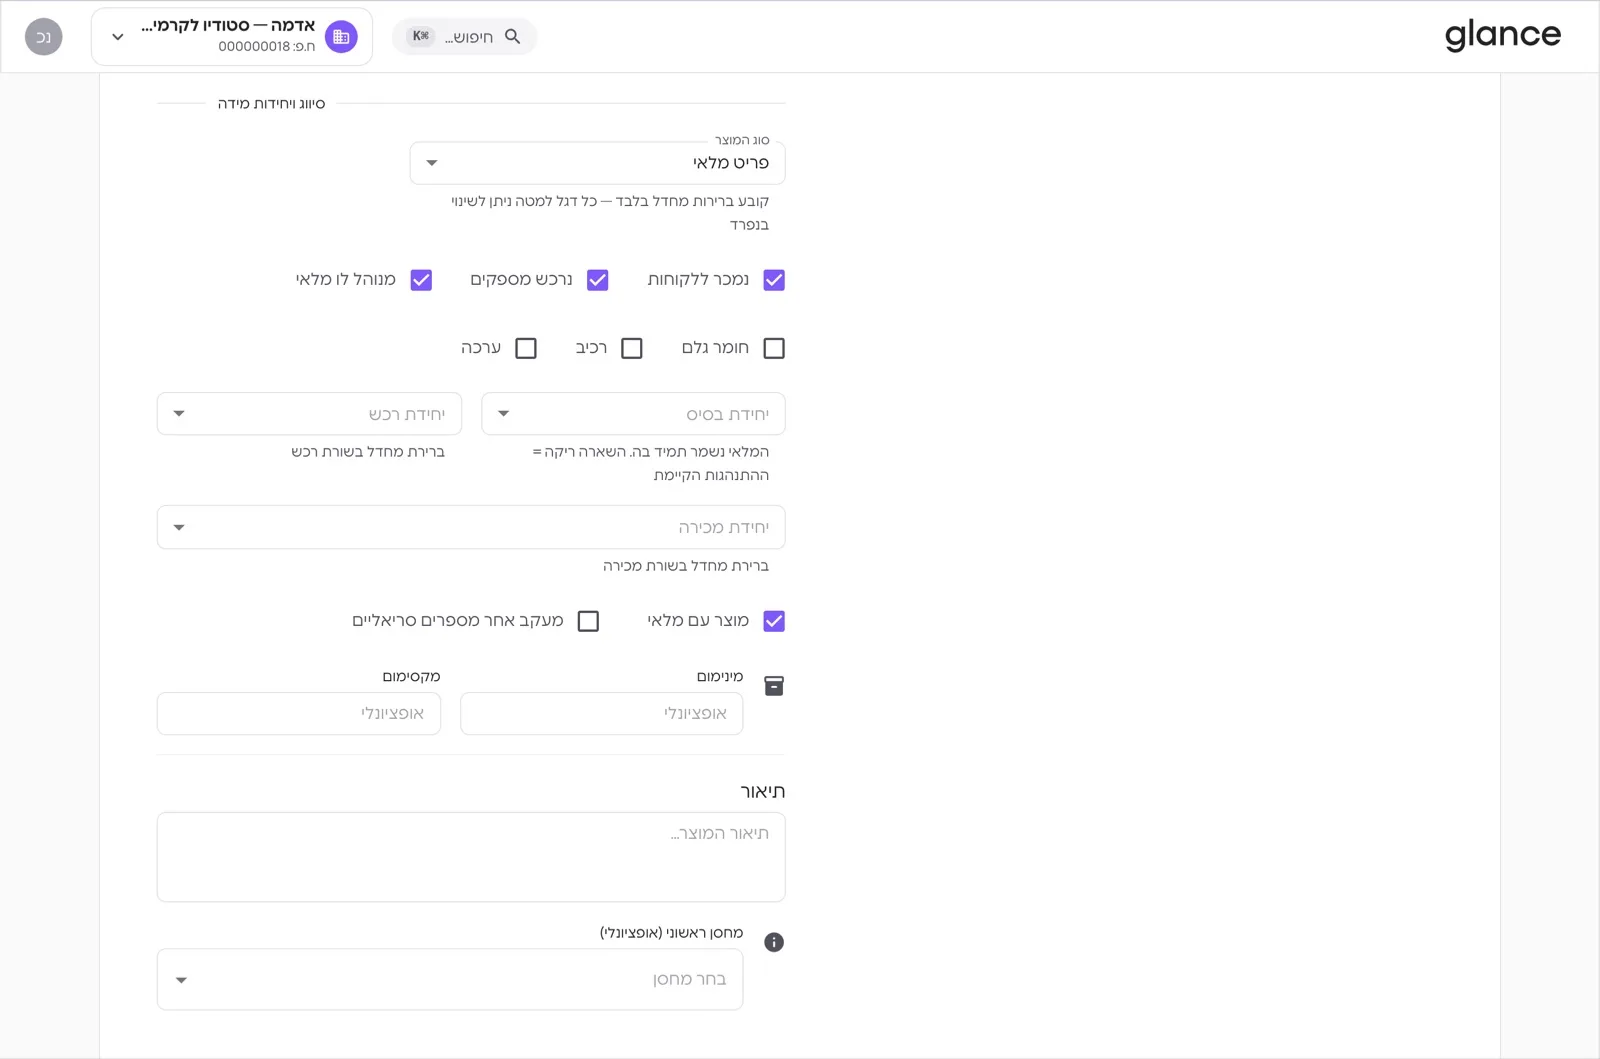Viewport: 1600px width, 1059px height.
Task: Click the ח.פ: 000000018 company number text
Action: coord(267,46)
